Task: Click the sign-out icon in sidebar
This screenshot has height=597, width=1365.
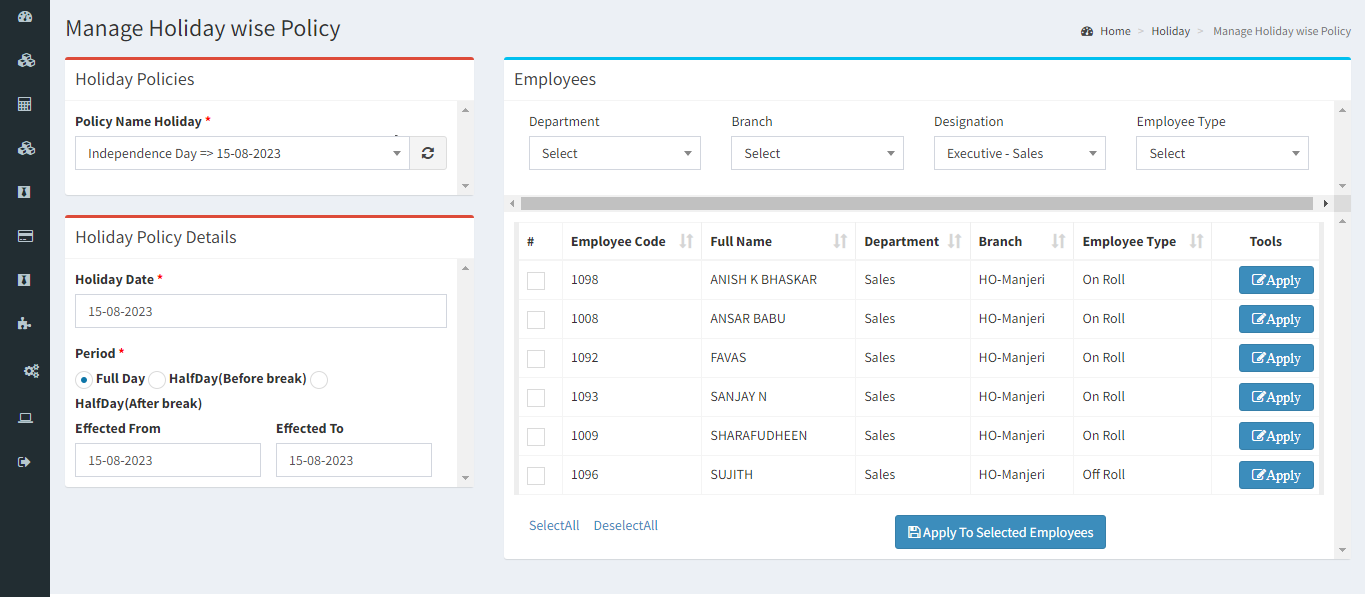Action: click(x=25, y=462)
